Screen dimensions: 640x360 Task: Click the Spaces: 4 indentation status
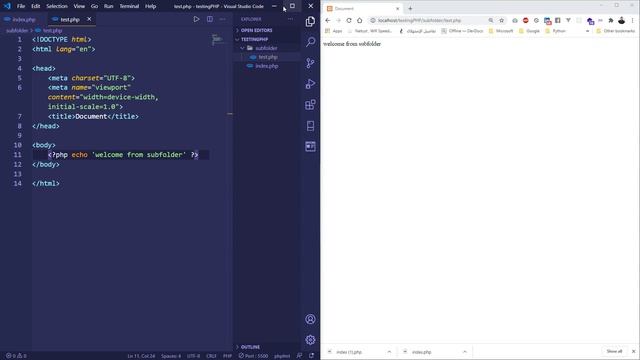171,356
